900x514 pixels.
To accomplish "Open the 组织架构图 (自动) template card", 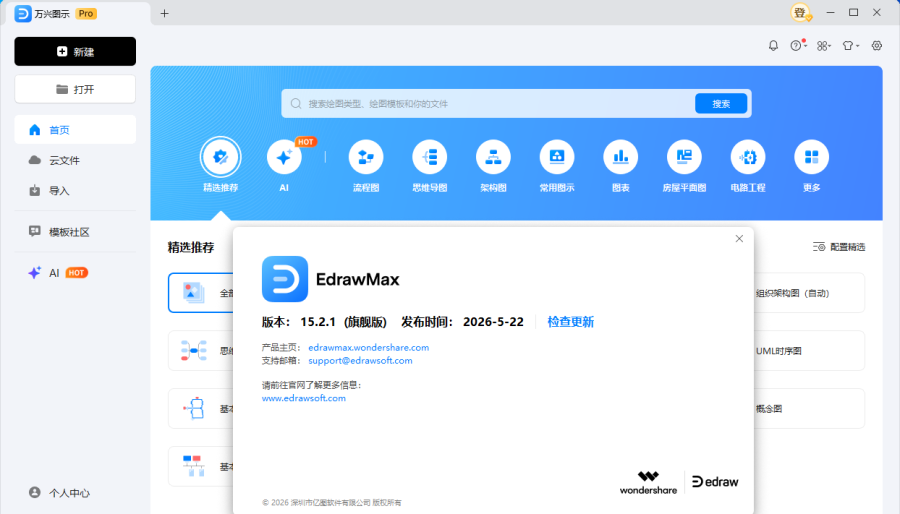I will click(809, 293).
